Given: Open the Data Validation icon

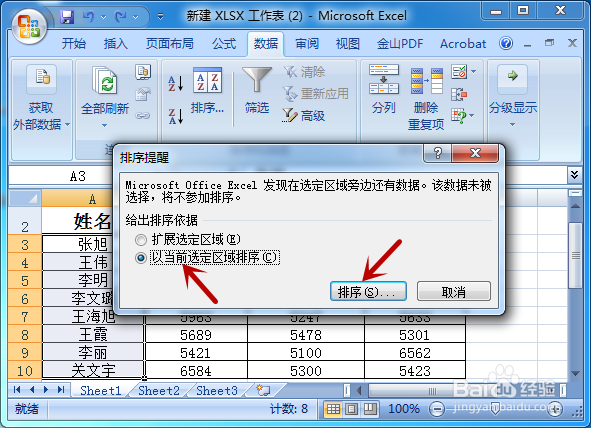Looking at the screenshot, I should click(x=459, y=71).
